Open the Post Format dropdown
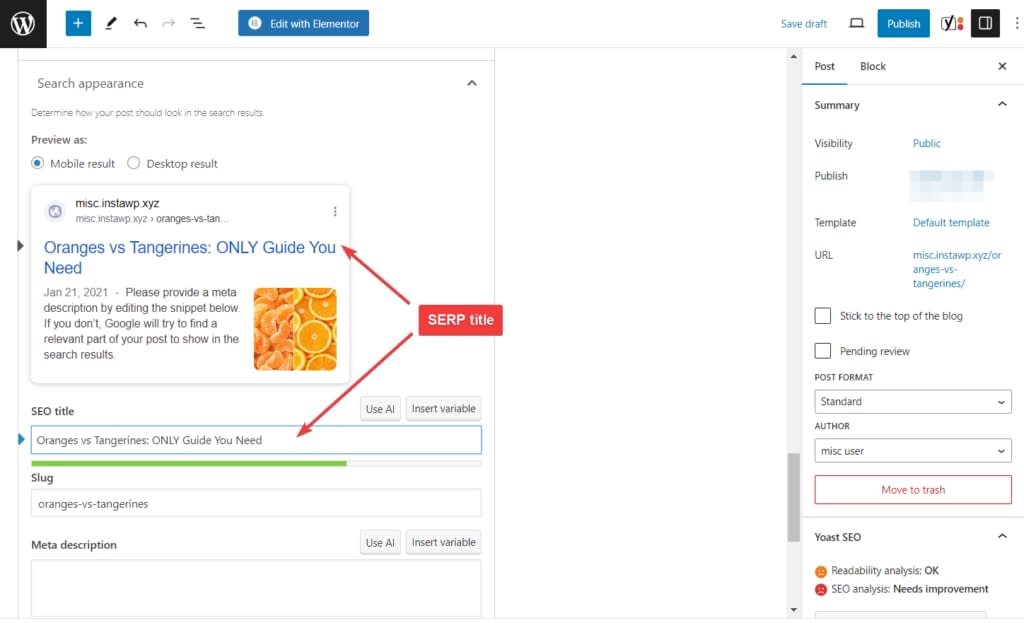 coord(912,401)
